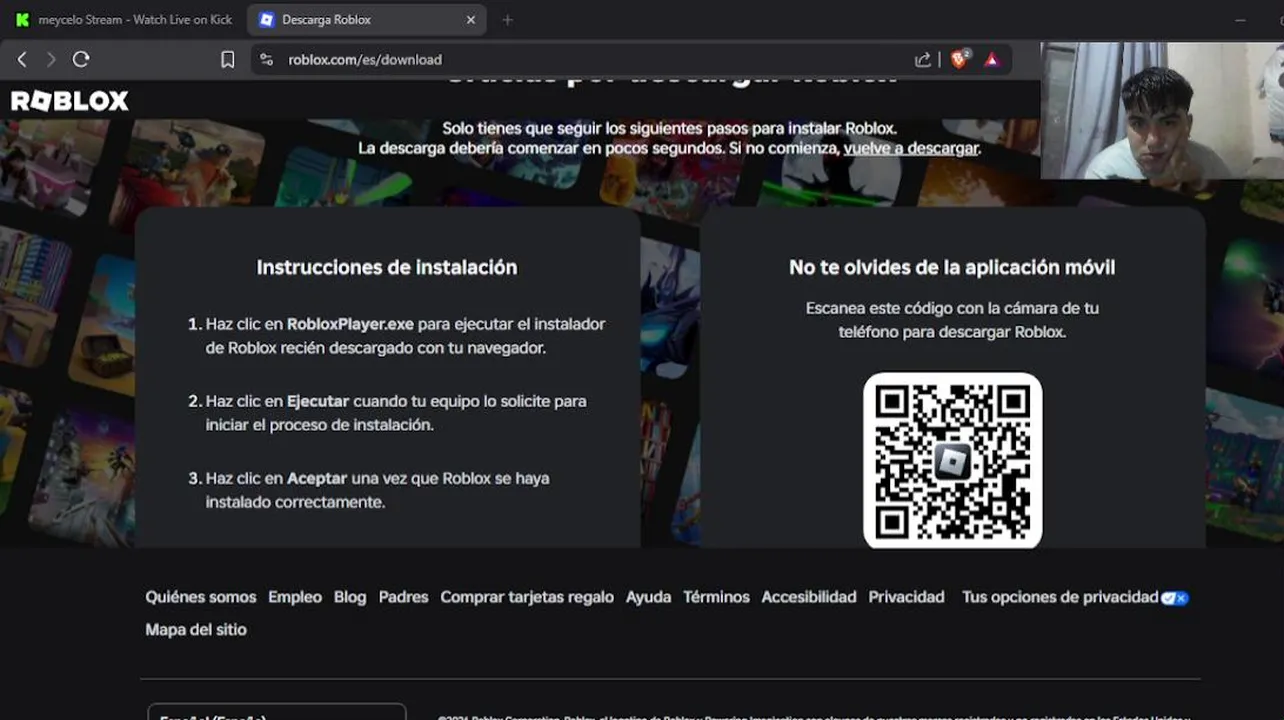Click the 'Instrucciones de instalación' heading
The width and height of the screenshot is (1284, 720).
click(x=387, y=267)
